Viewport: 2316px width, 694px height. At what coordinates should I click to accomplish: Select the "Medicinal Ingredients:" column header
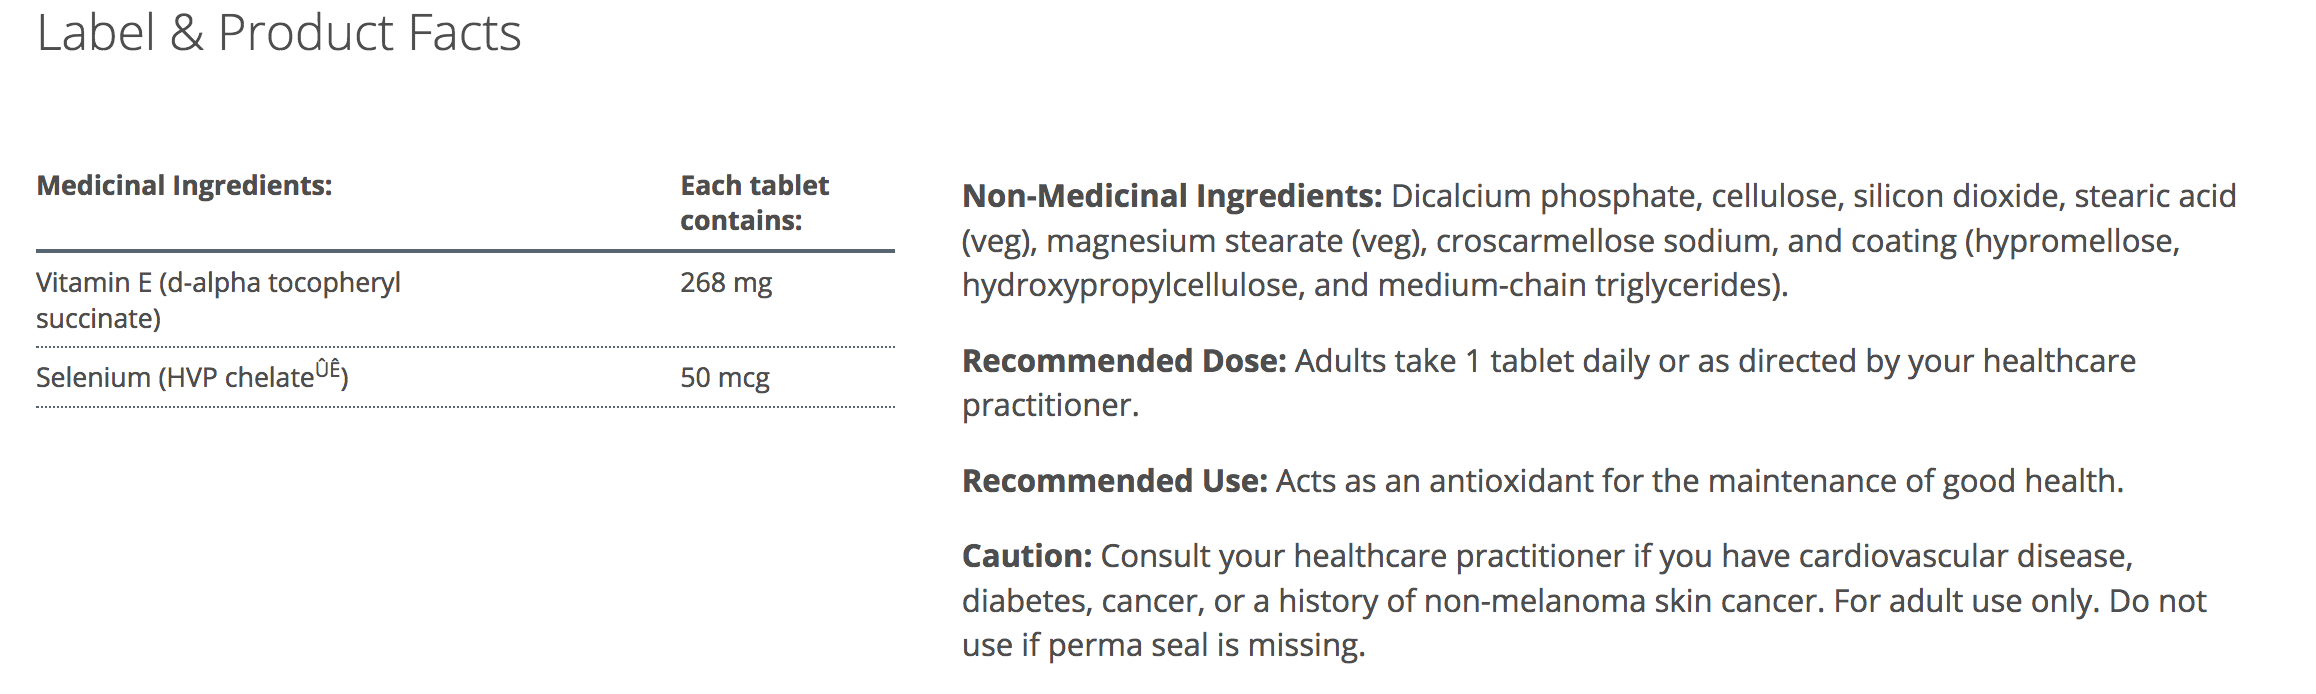click(184, 186)
